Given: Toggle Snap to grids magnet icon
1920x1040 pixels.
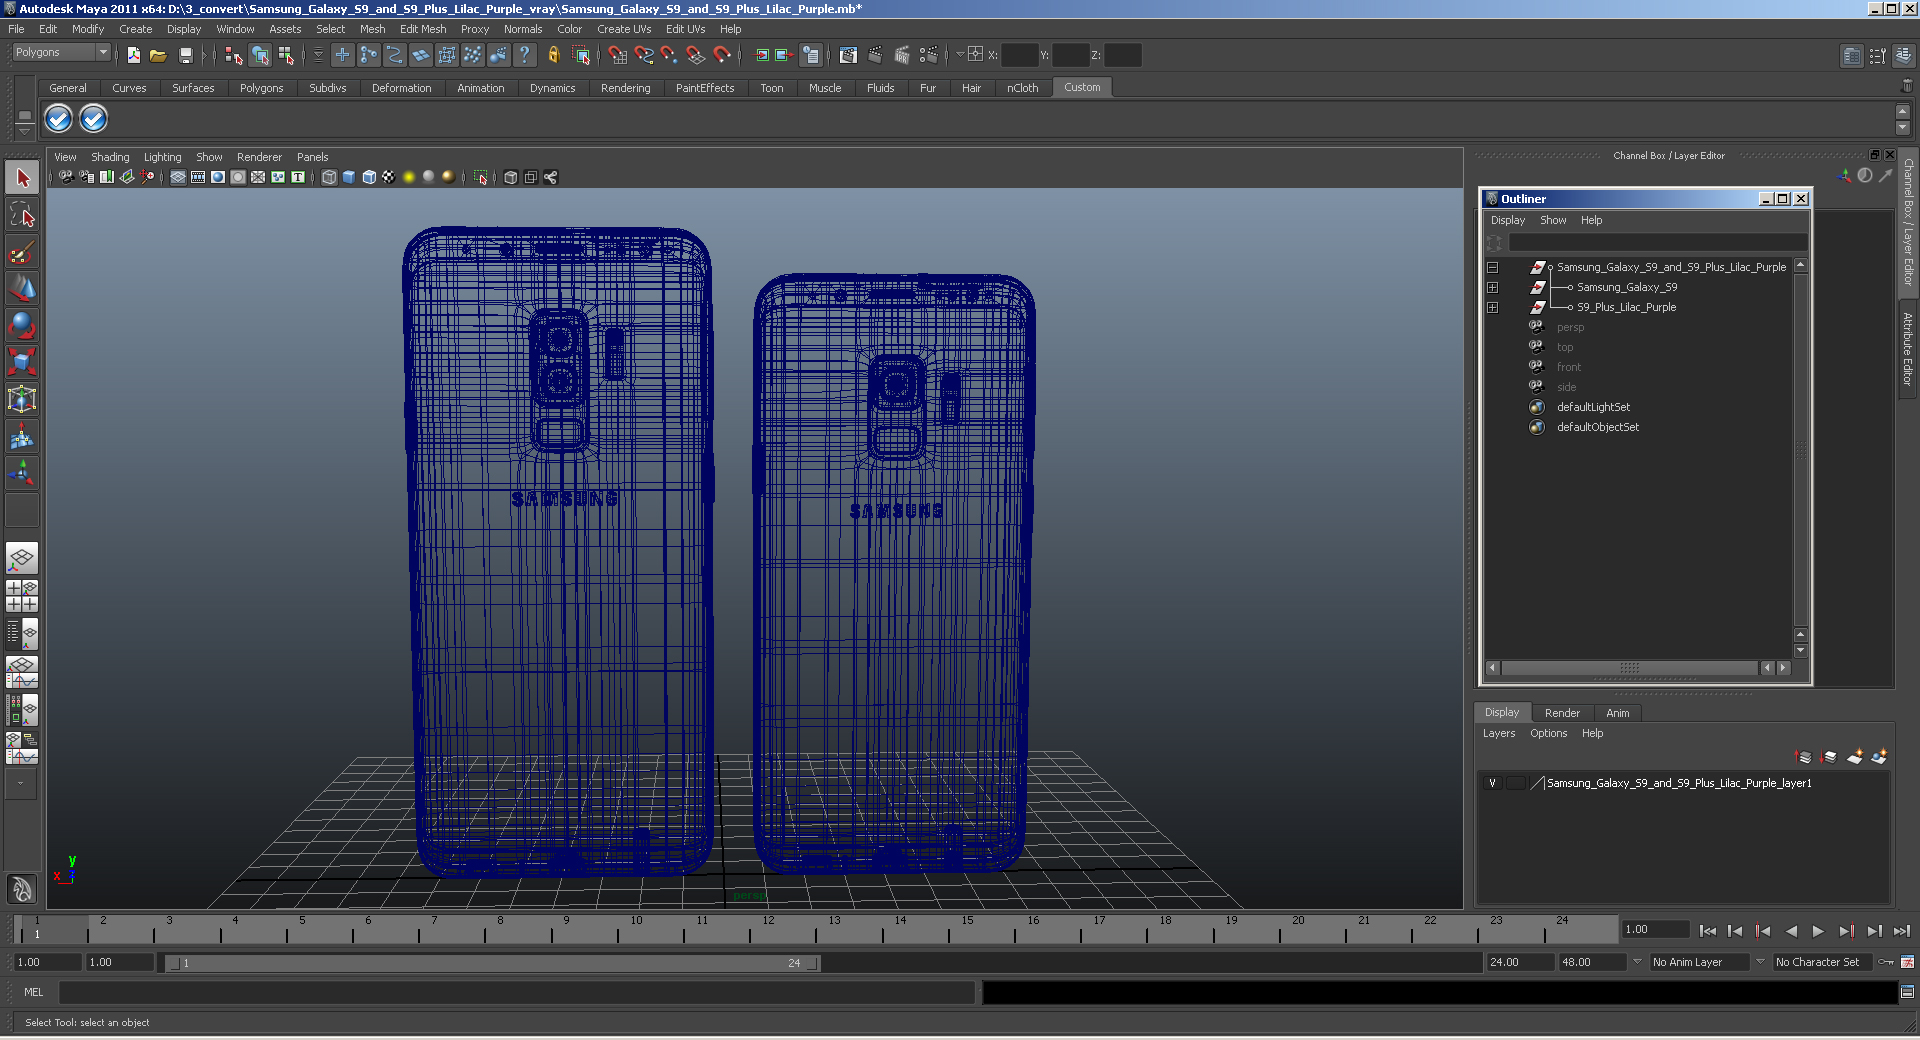Looking at the screenshot, I should [617, 55].
